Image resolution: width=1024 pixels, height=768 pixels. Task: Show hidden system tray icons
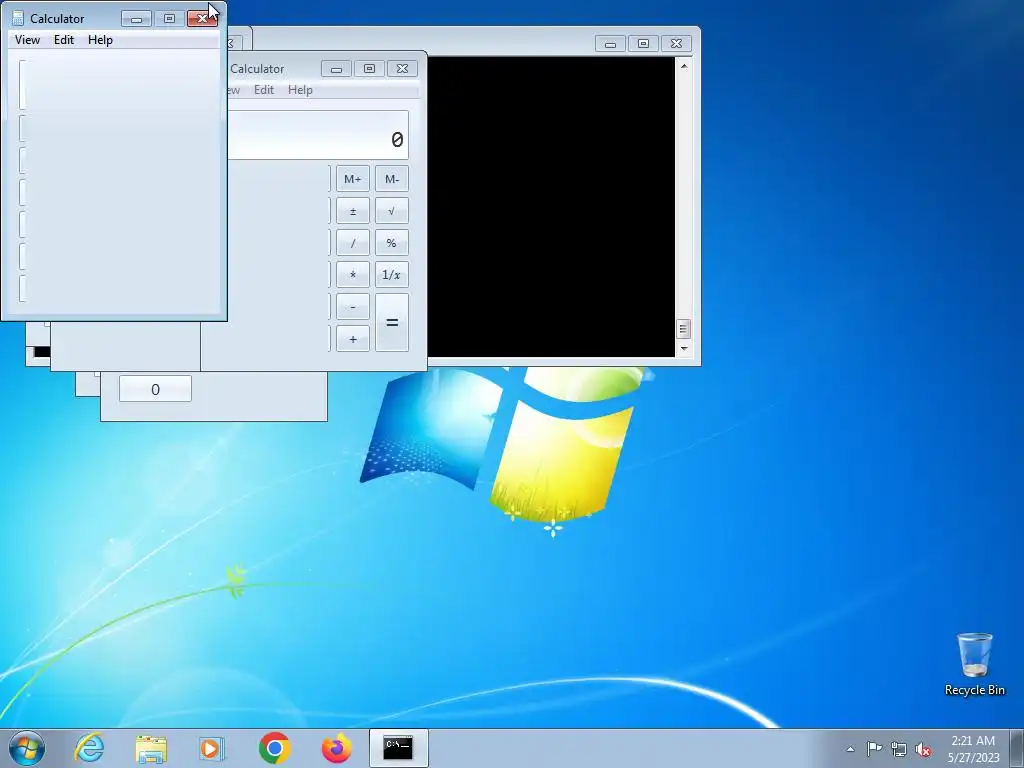pos(850,749)
